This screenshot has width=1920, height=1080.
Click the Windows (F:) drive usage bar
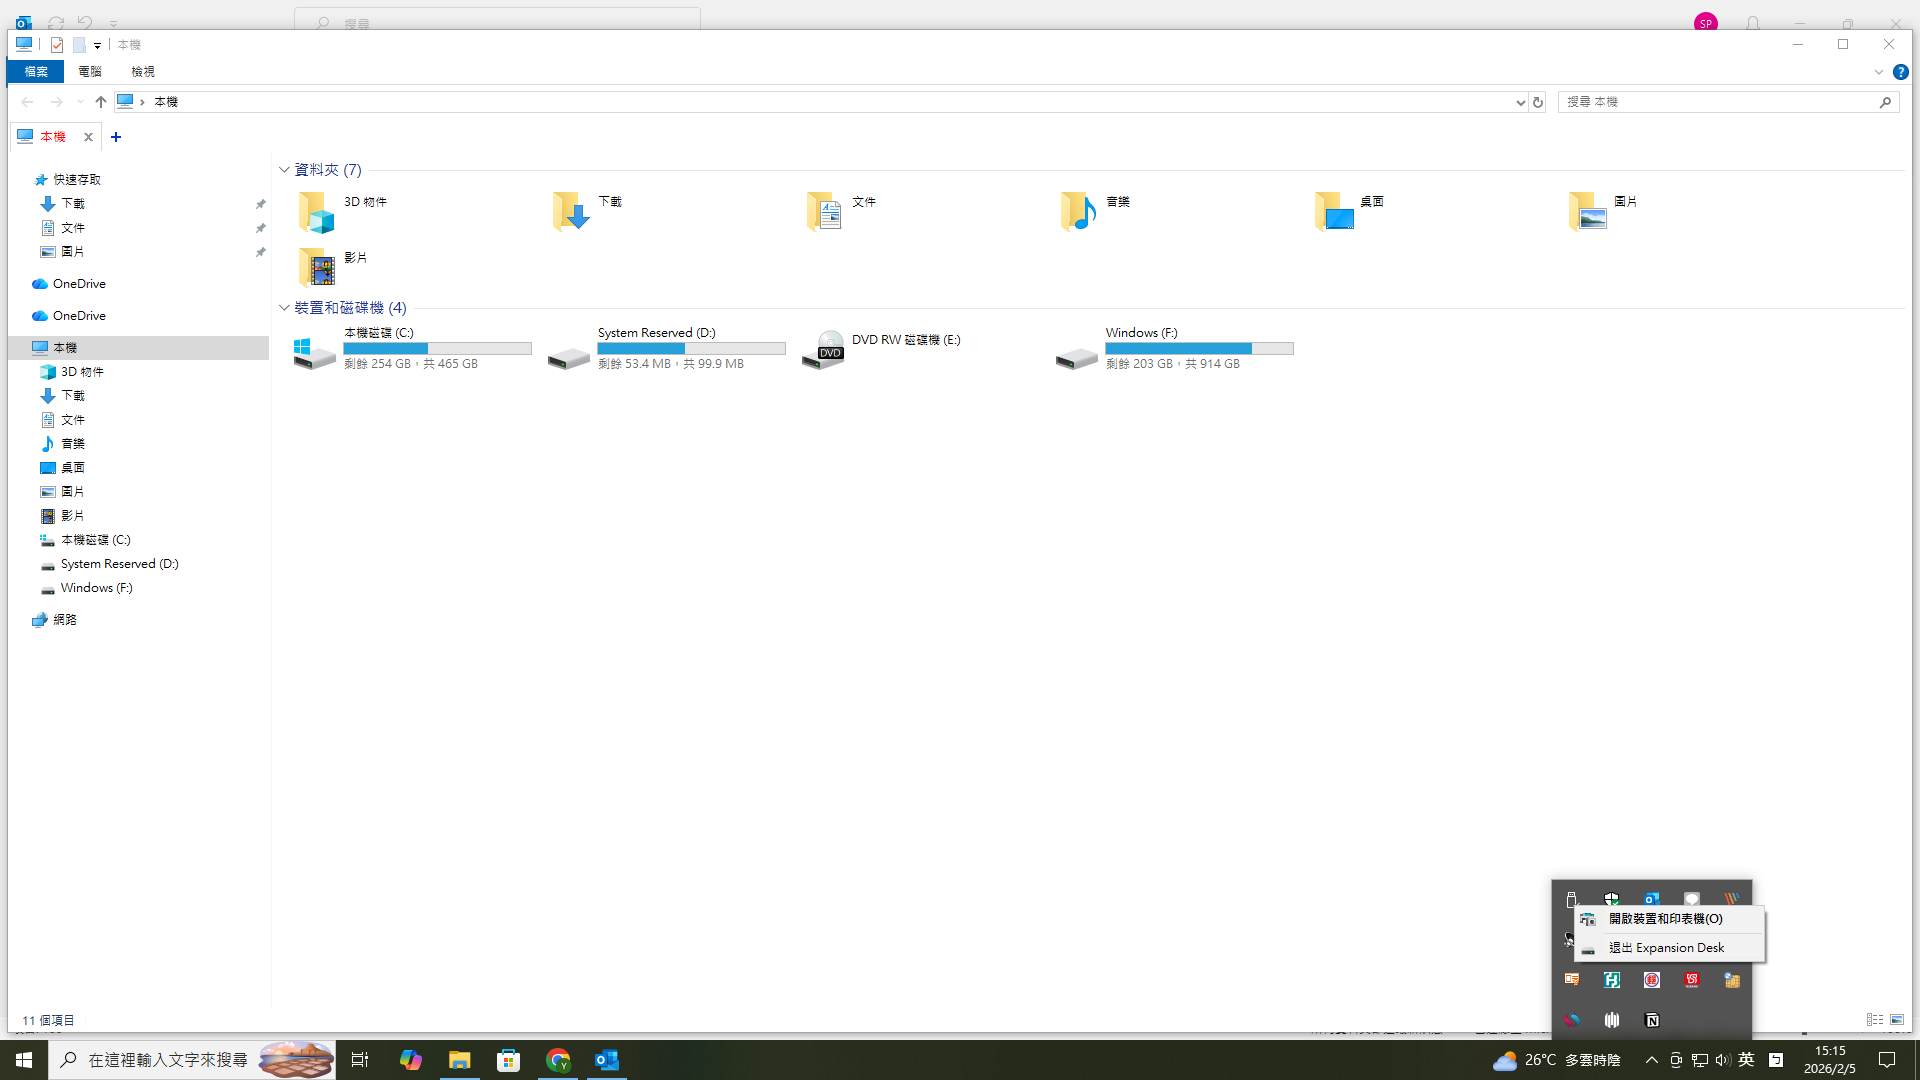1198,348
